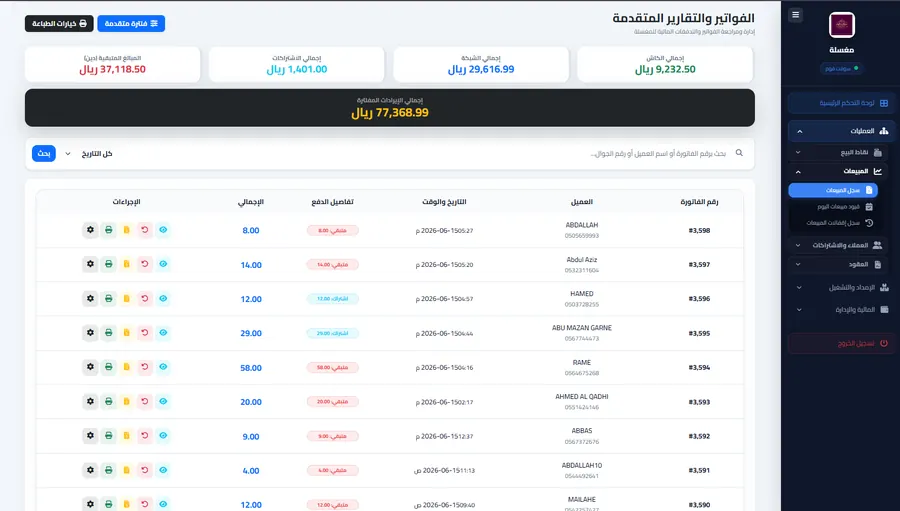View invoice #3,598 with the eye icon
900x511 pixels.
[163, 230]
